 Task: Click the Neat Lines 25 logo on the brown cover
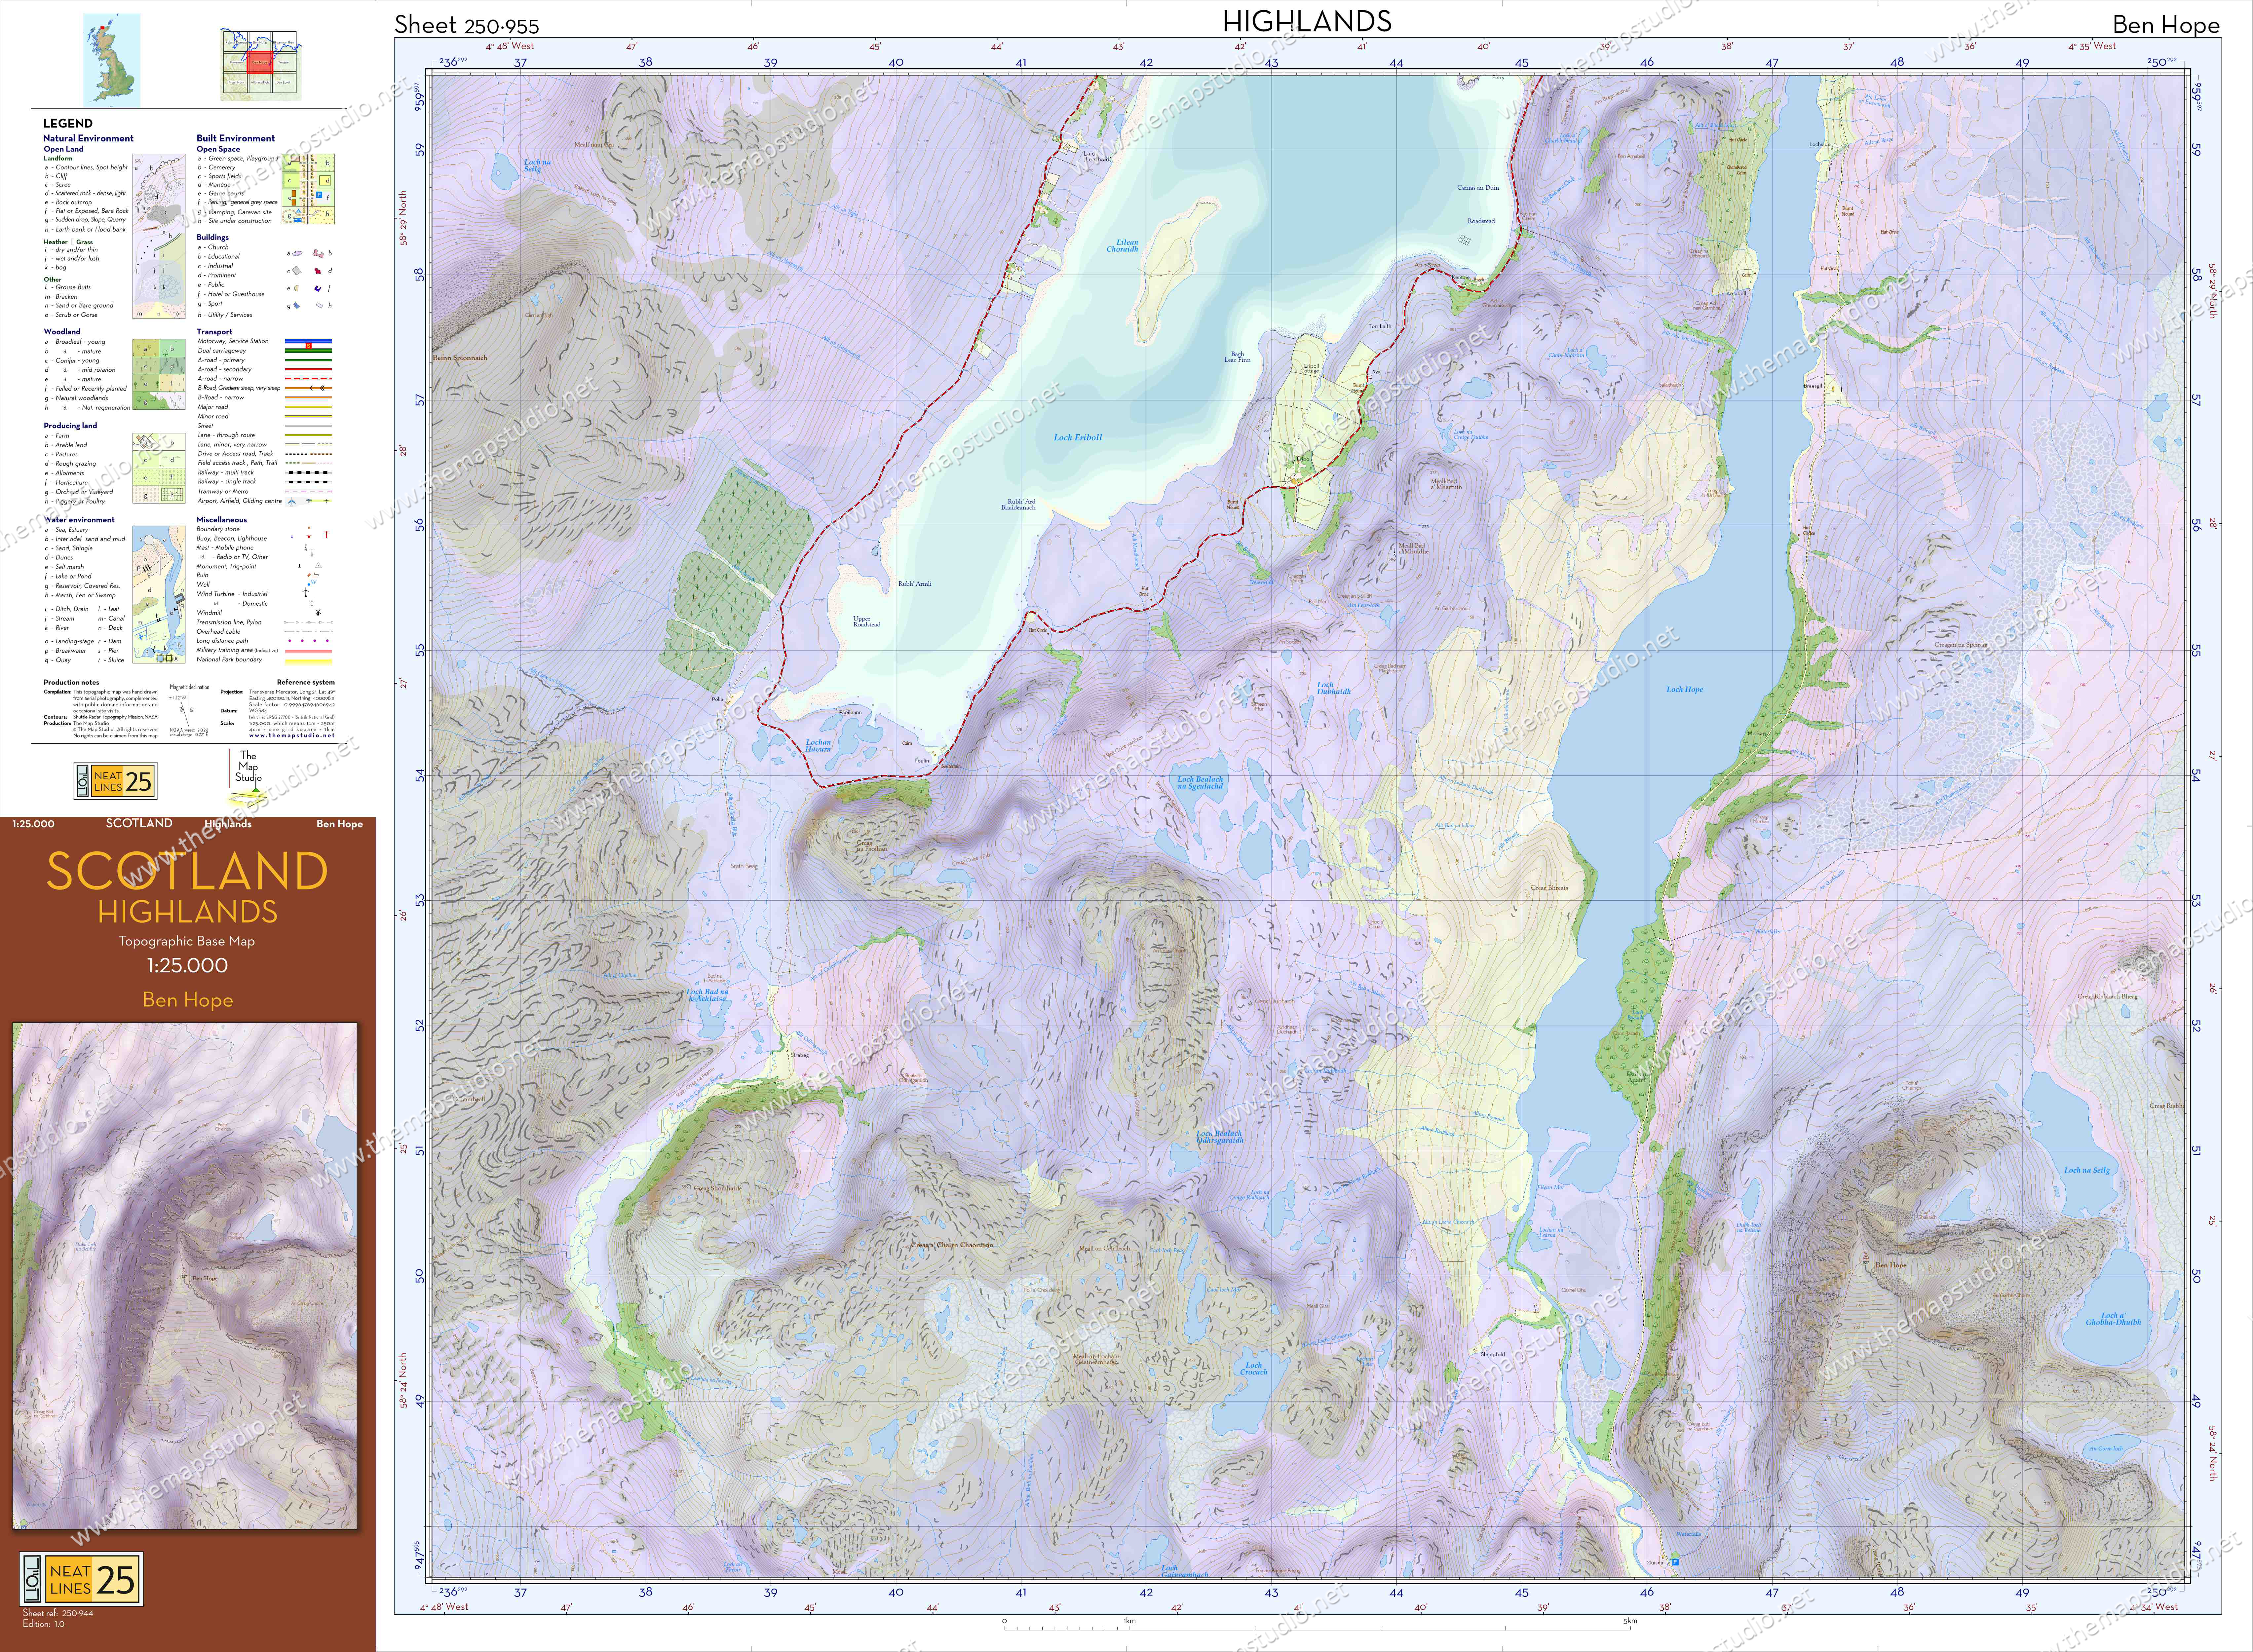click(x=81, y=1579)
